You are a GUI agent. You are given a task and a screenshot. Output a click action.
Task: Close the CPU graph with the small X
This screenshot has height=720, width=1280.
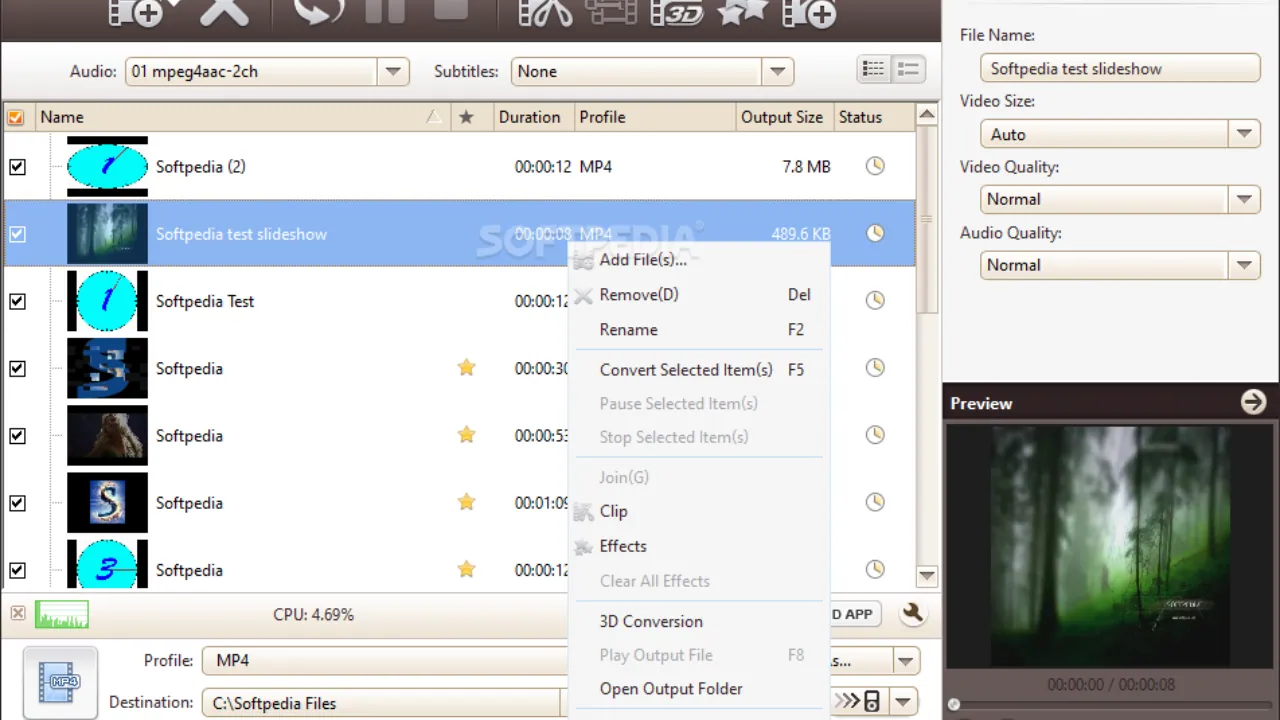point(18,613)
